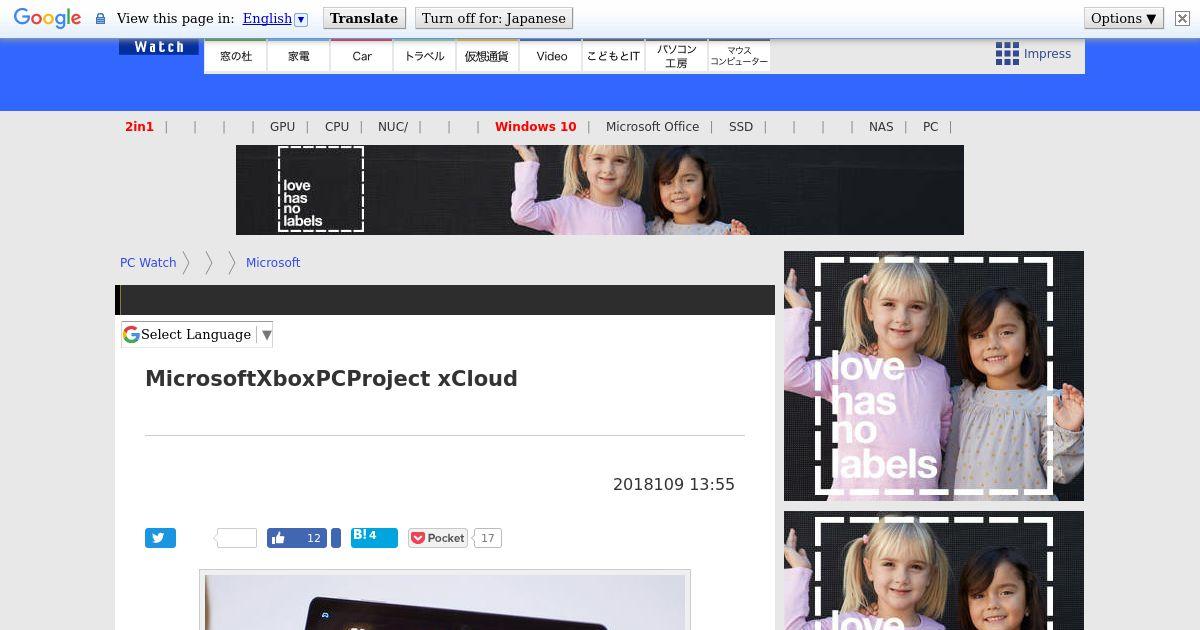Click PC Watch breadcrumb link

148,263
